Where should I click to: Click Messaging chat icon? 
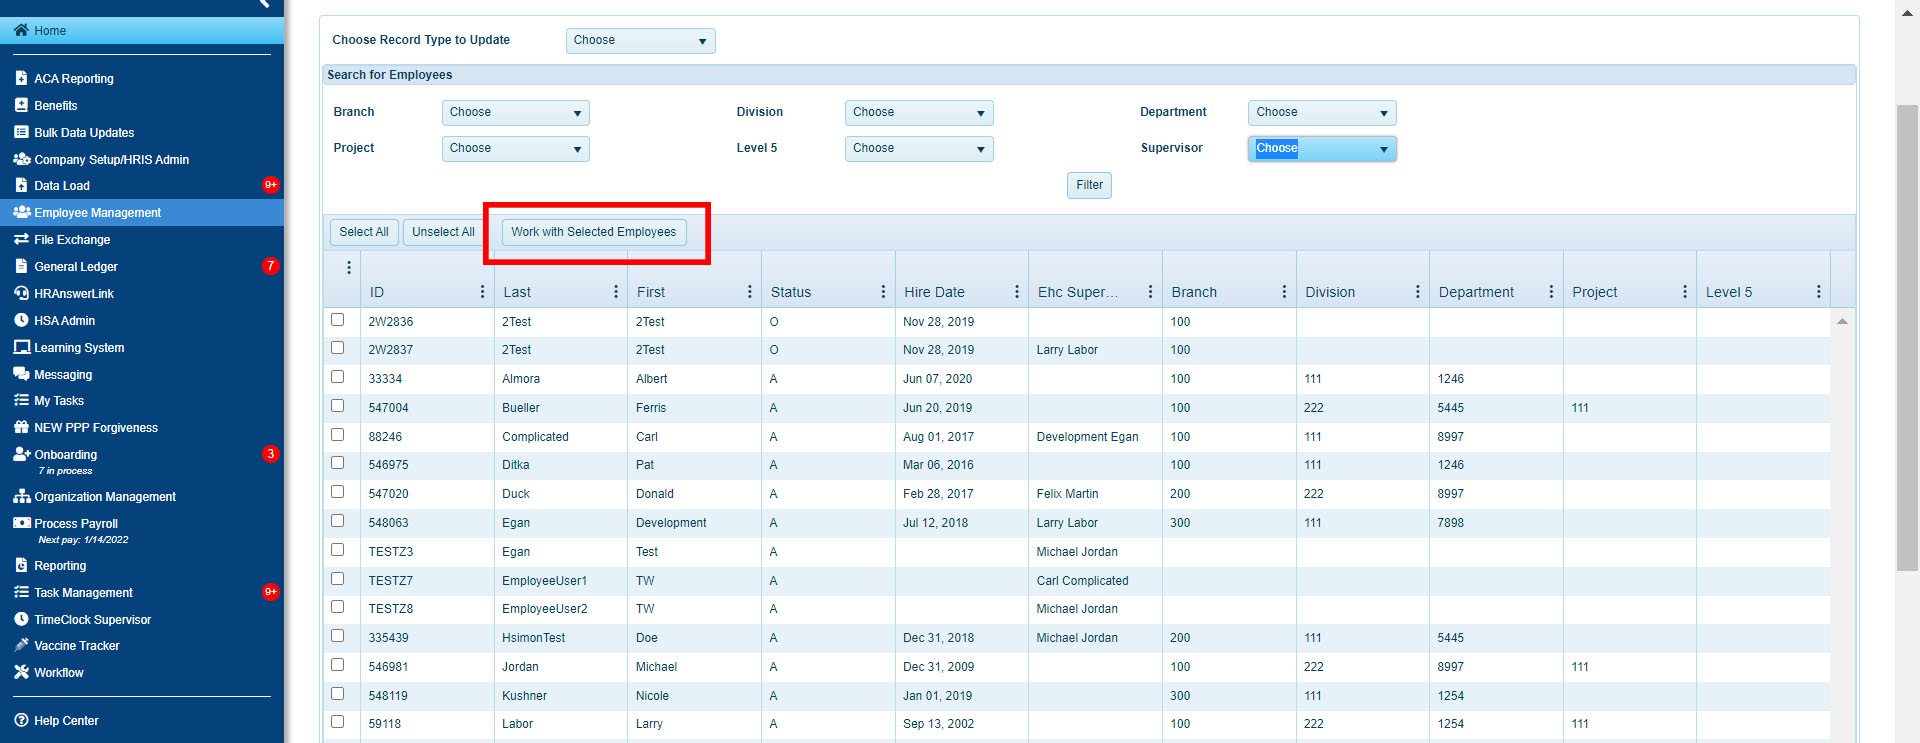pyautogui.click(x=21, y=374)
